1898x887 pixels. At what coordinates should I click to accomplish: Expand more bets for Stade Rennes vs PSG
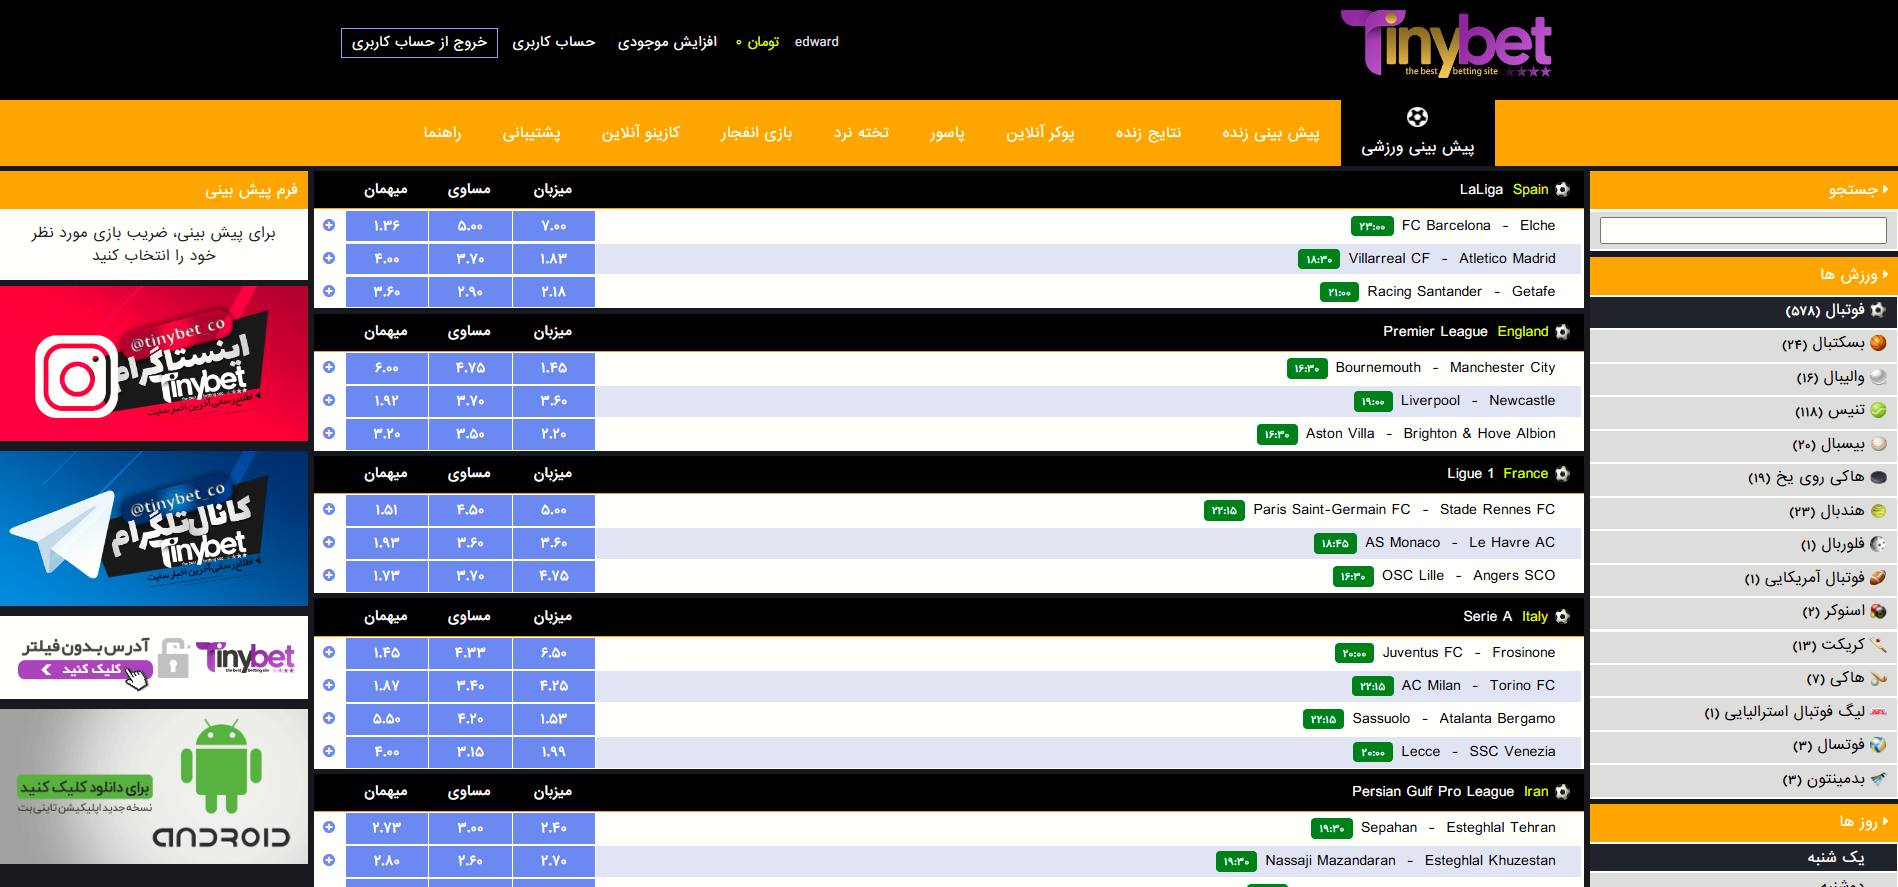[329, 509]
